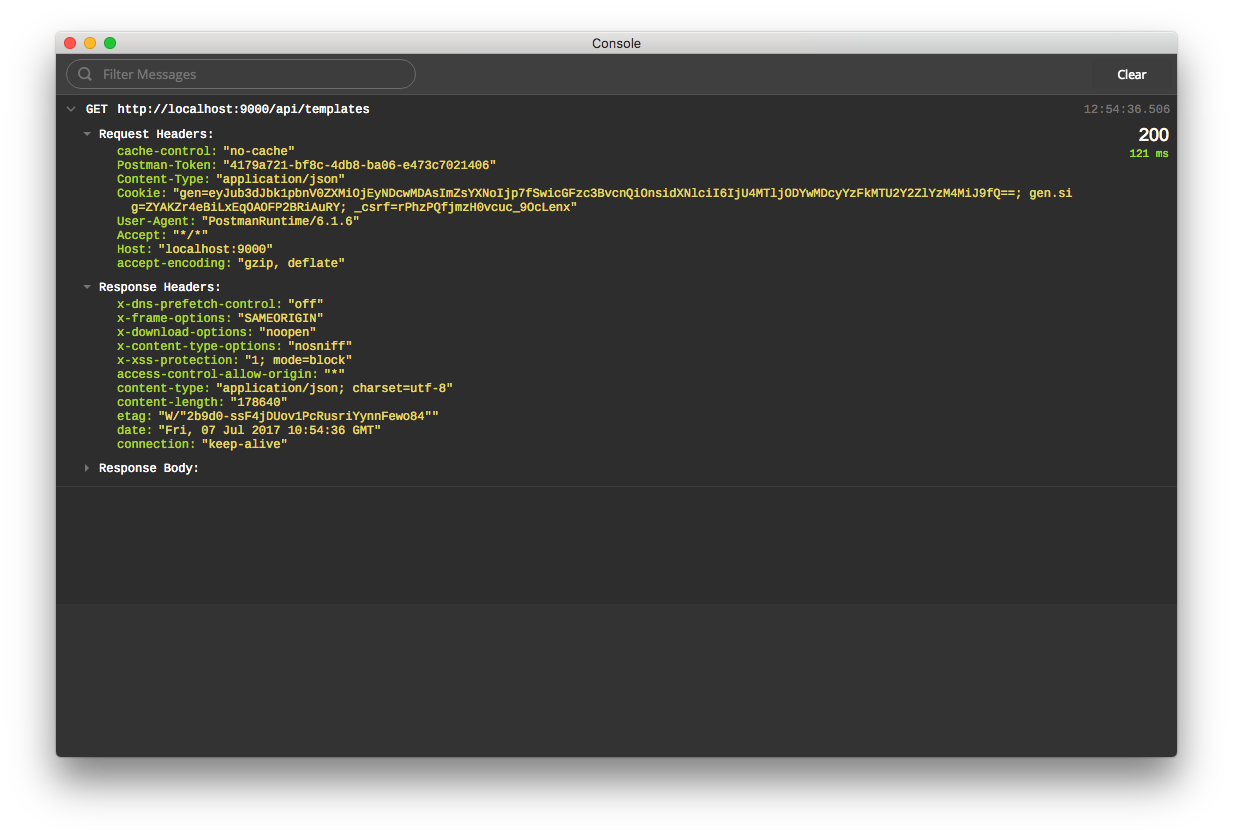
Task: Collapse the Request Headers section
Action: coord(87,134)
